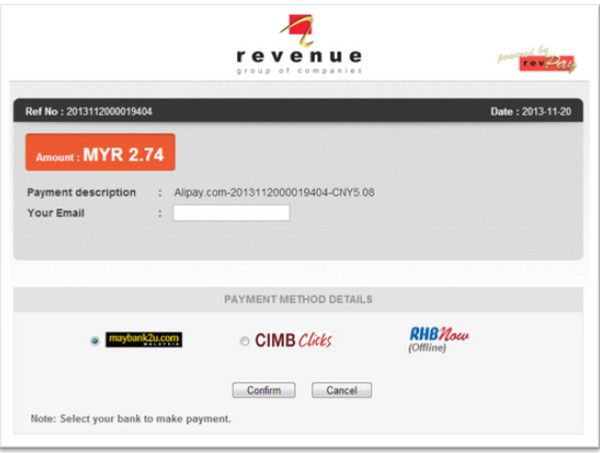The image size is (600, 453).
Task: Click the Date 2013-11-20 text
Action: tap(531, 111)
